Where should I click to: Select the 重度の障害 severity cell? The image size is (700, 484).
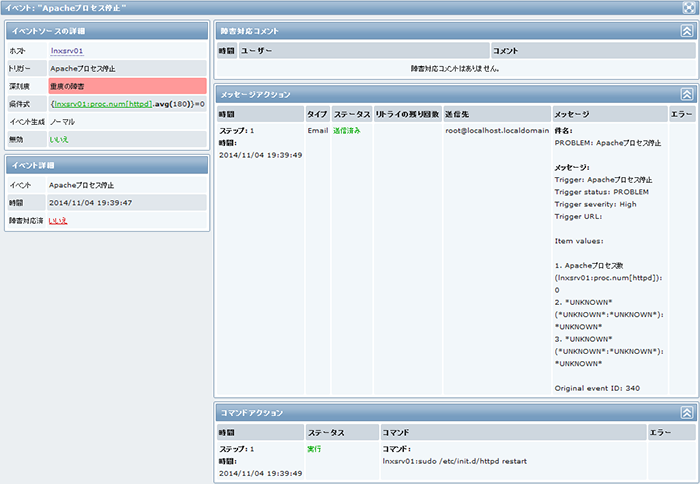(x=128, y=86)
